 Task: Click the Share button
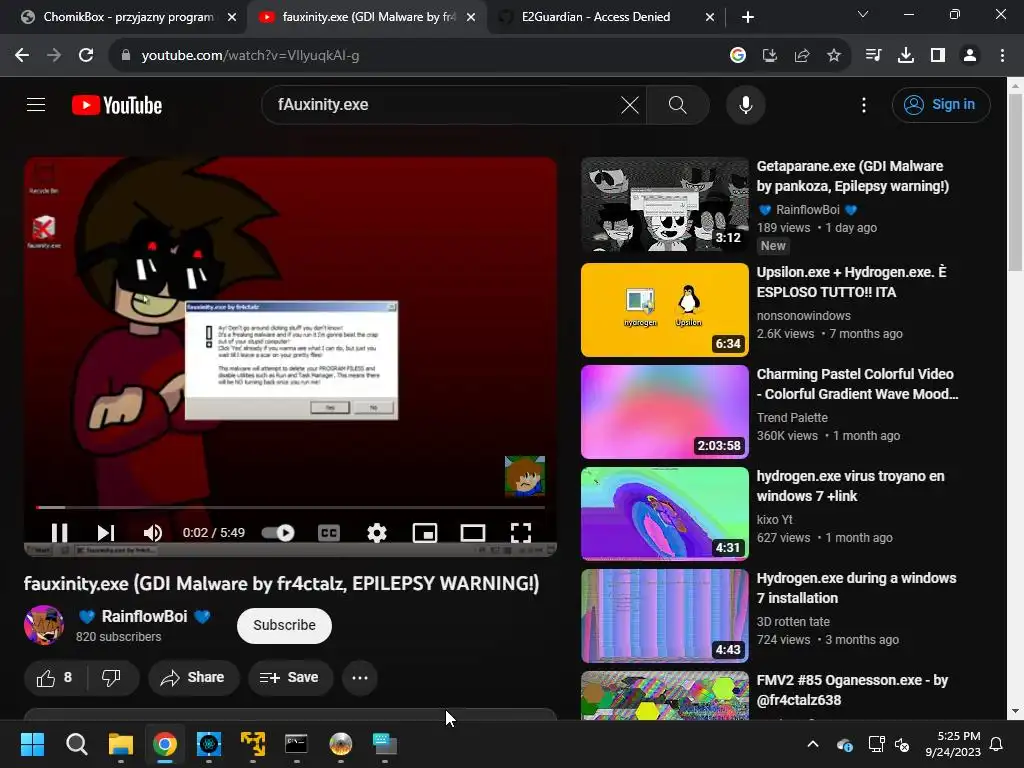pyautogui.click(x=193, y=678)
